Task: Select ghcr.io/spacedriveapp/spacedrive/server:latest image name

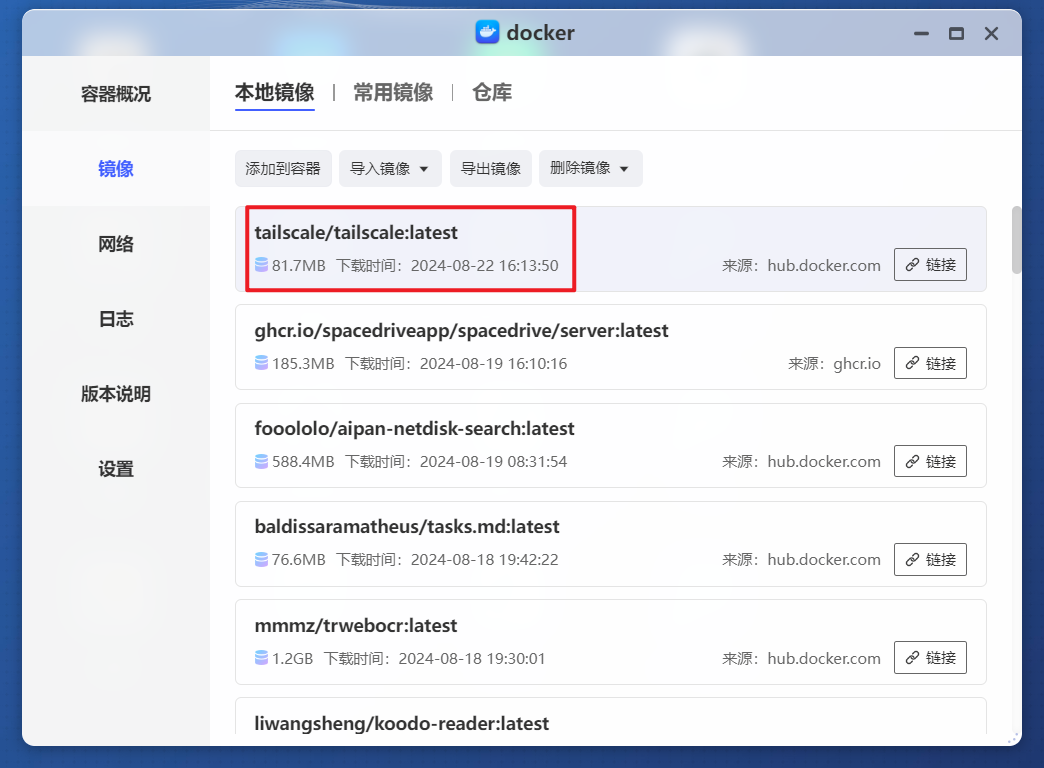Action: (x=461, y=330)
